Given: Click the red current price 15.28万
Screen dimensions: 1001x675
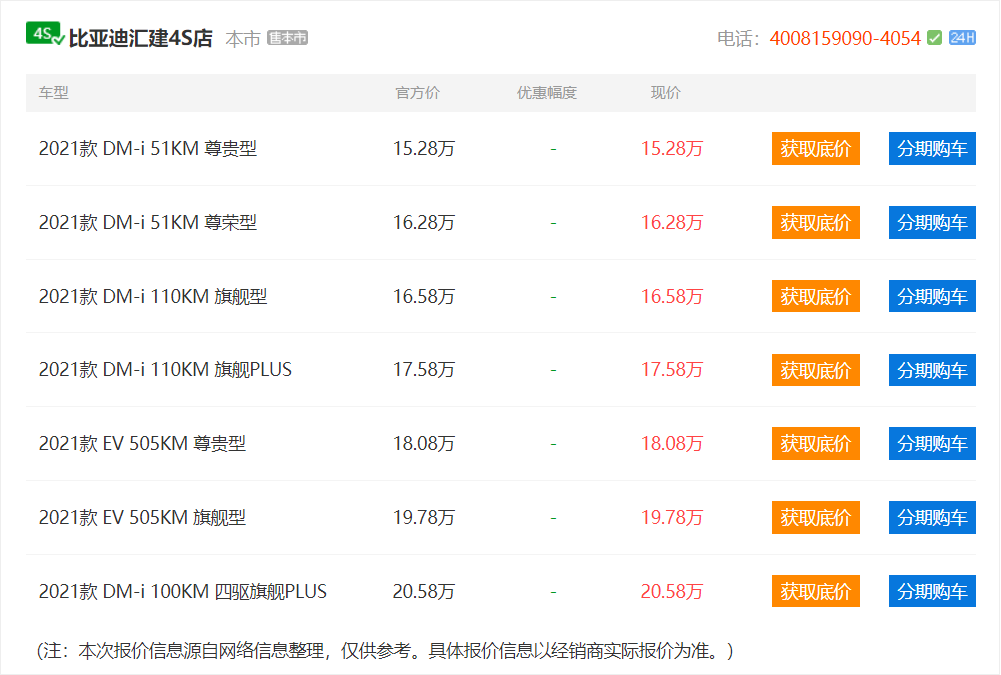Looking at the screenshot, I should (x=672, y=149).
